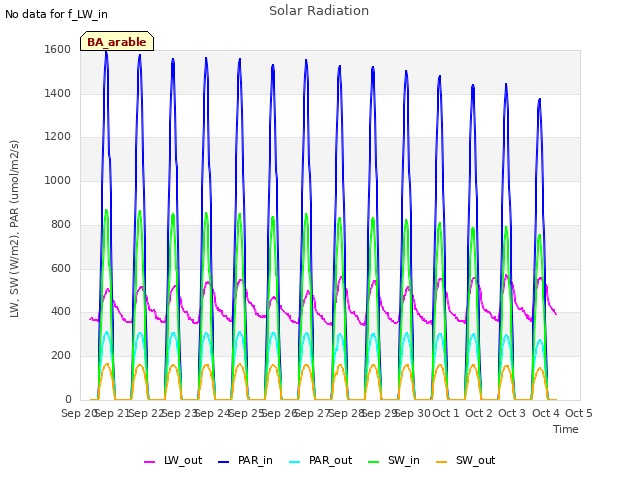Click the Time x-axis label
The image size is (640, 480).
click(566, 429)
